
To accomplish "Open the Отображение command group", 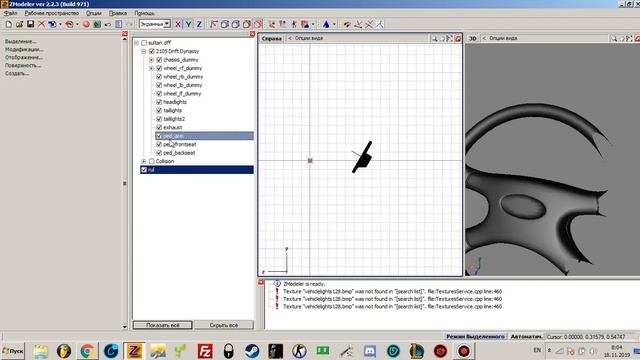I will 24,58.
